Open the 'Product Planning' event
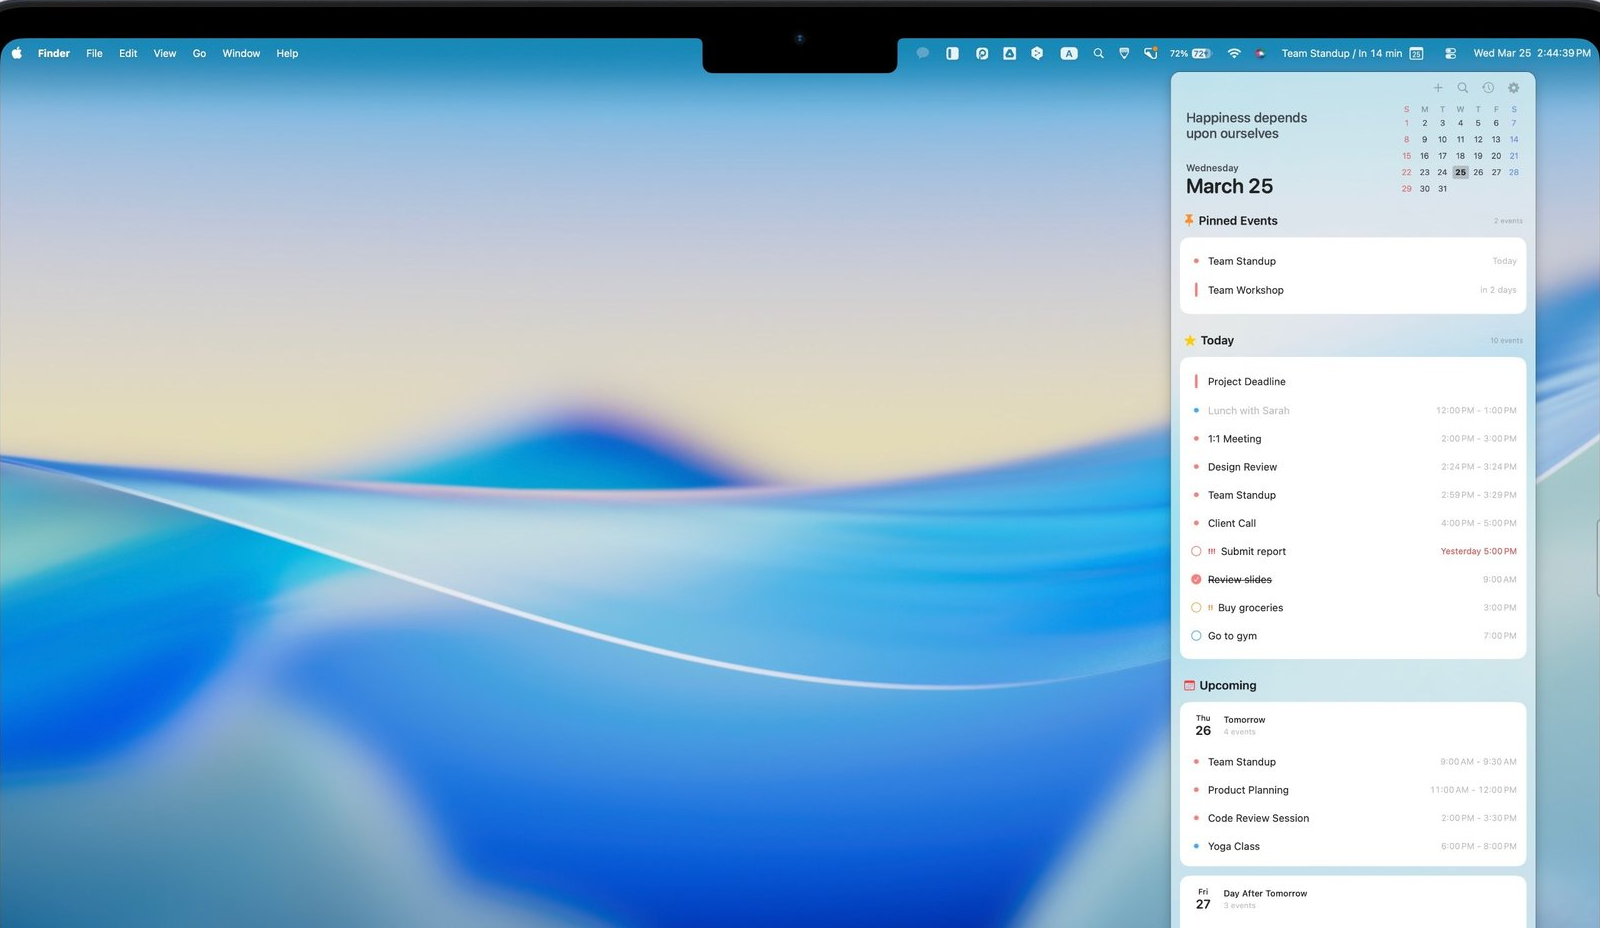The height and width of the screenshot is (928, 1600). (1353, 790)
